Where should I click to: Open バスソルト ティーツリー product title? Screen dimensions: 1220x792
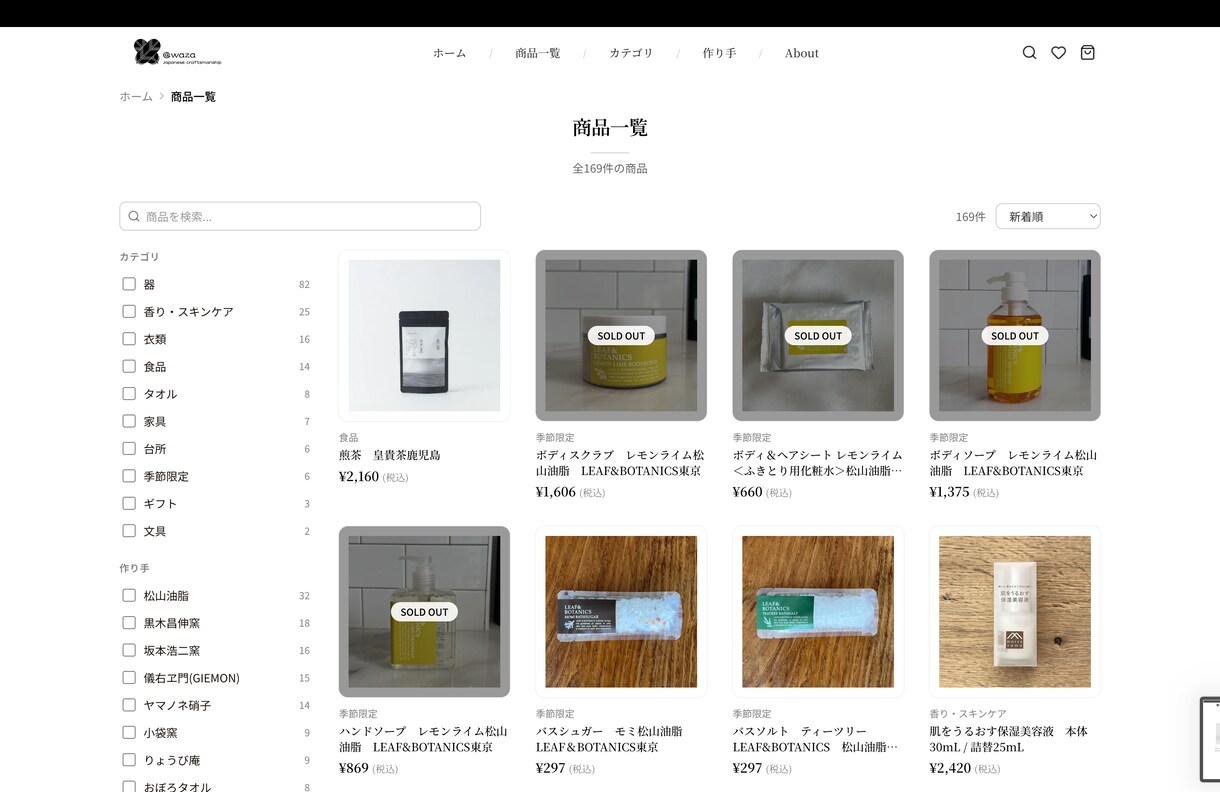tap(815, 739)
